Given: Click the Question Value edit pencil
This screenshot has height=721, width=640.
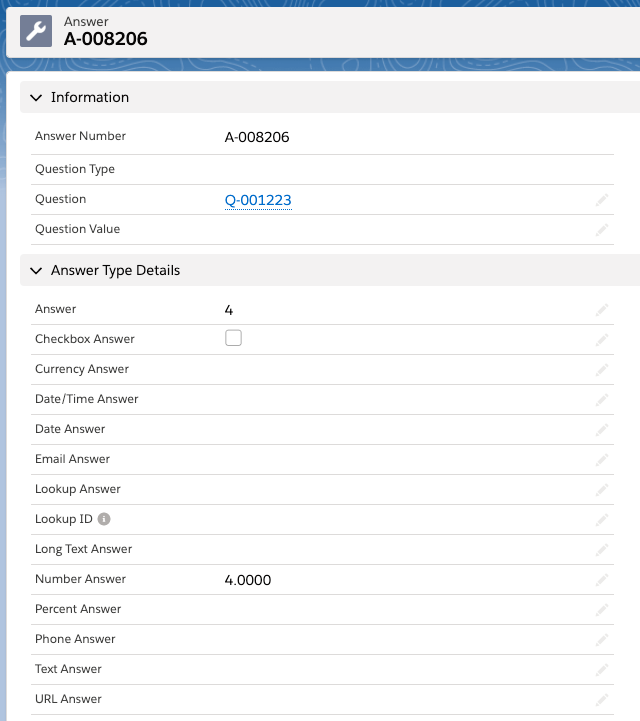Looking at the screenshot, I should [x=602, y=230].
